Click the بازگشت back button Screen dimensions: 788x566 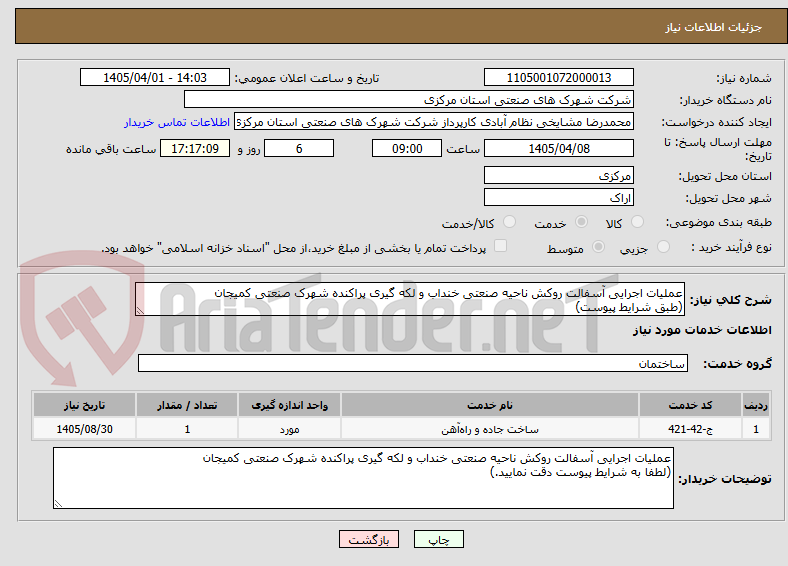(368, 539)
